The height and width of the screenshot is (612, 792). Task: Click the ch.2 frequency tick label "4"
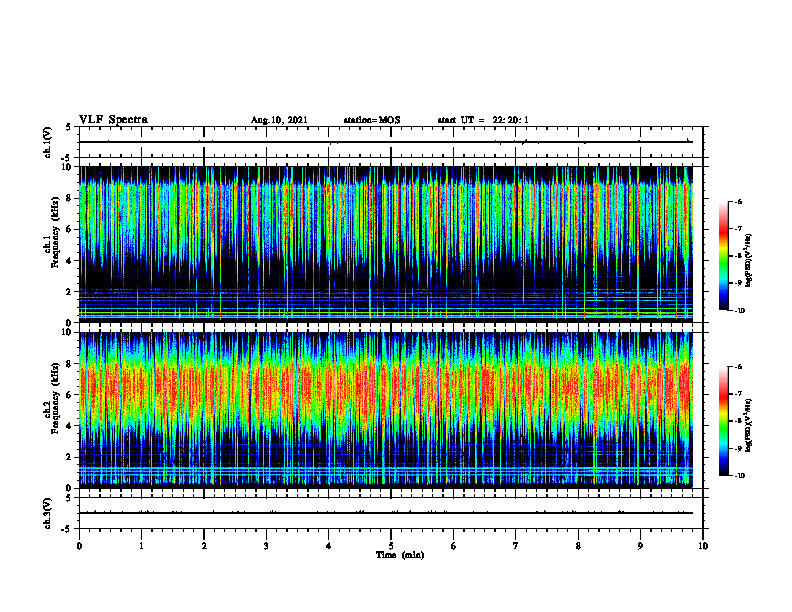[70, 426]
